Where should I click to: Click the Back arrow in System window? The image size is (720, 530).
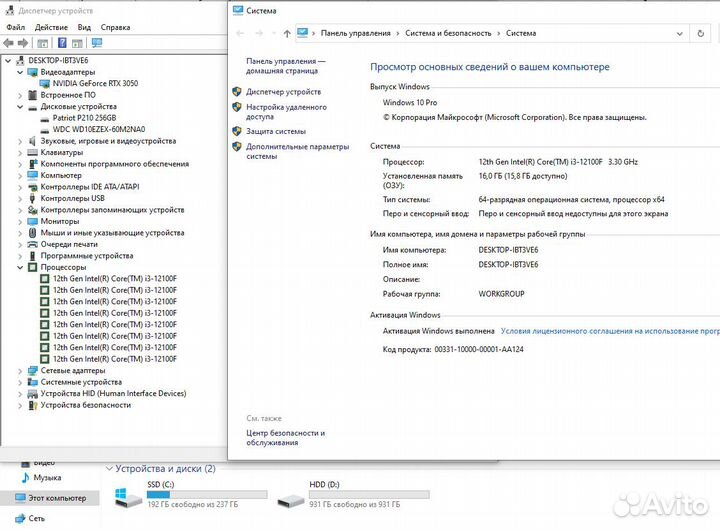tap(240, 34)
